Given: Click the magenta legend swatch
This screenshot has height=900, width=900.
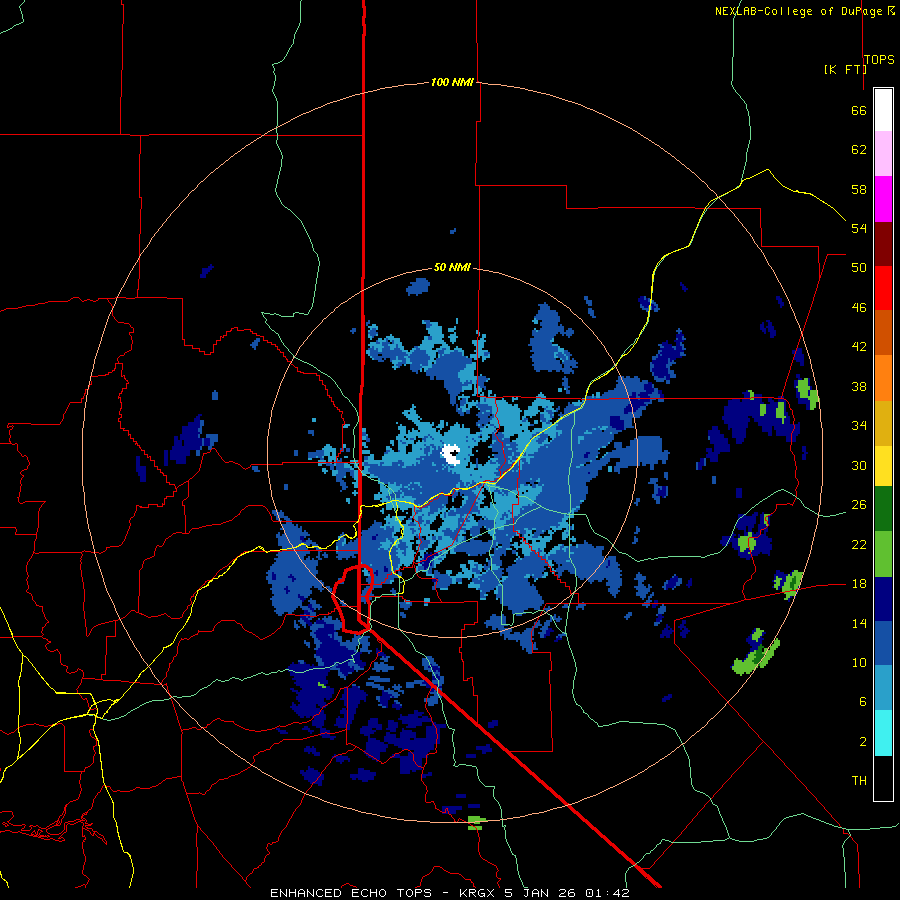Looking at the screenshot, I should coord(883,199).
